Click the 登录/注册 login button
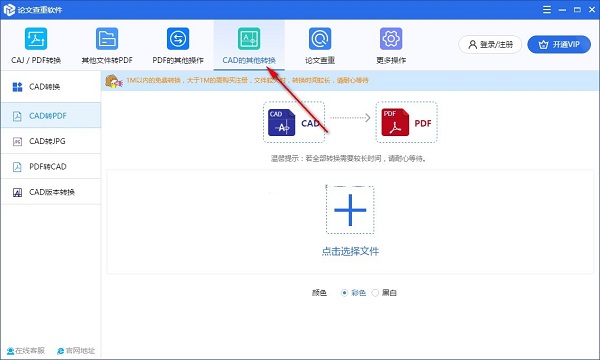The width and height of the screenshot is (600, 360). 490,44
